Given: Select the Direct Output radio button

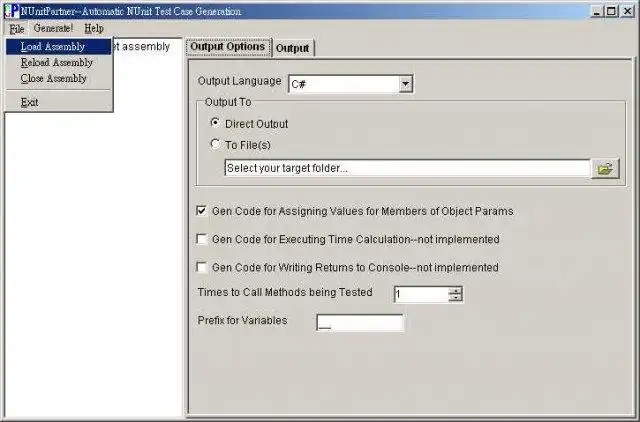Looking at the screenshot, I should pos(215,123).
